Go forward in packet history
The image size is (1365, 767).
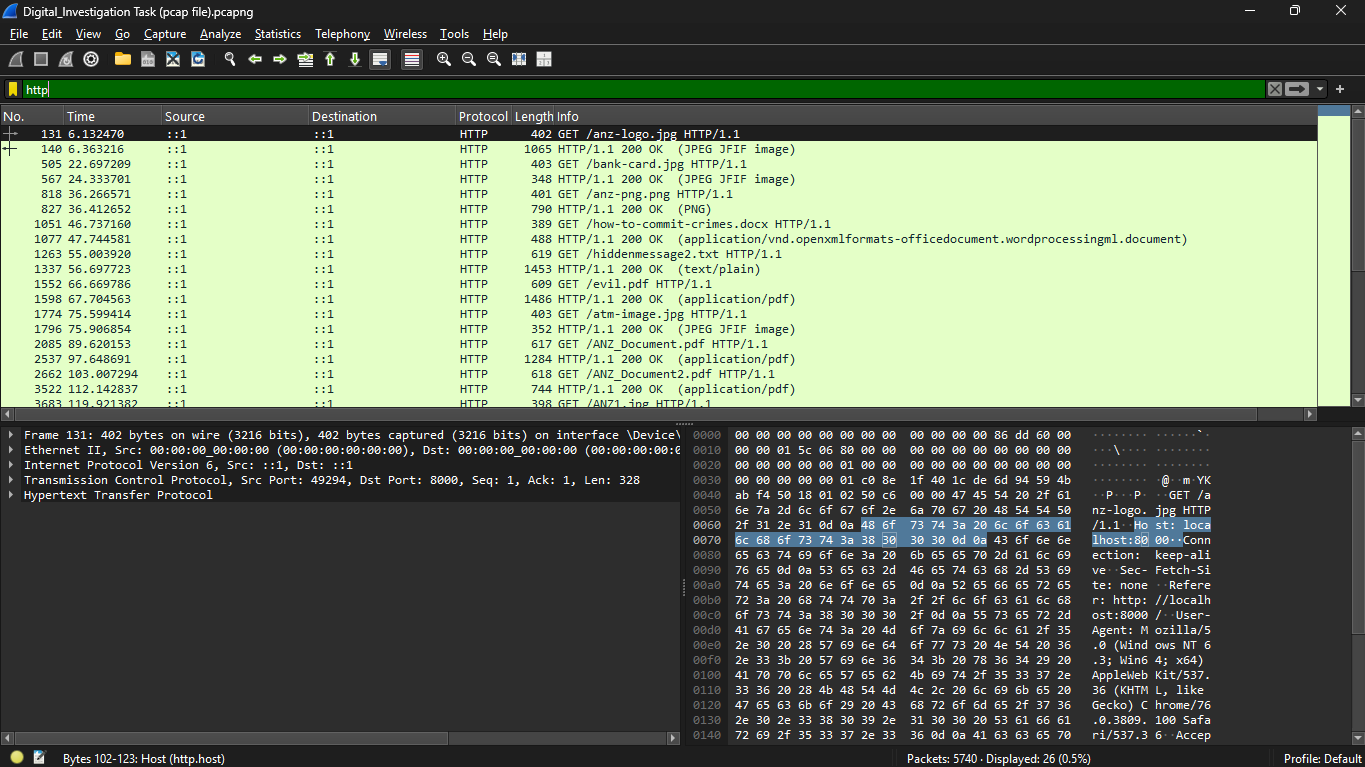pos(280,60)
